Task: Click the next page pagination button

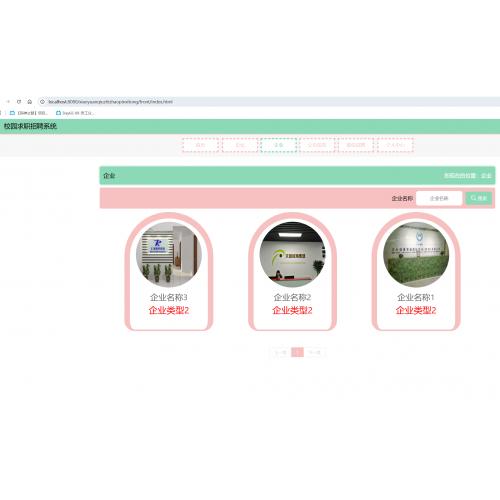Action: click(x=314, y=352)
